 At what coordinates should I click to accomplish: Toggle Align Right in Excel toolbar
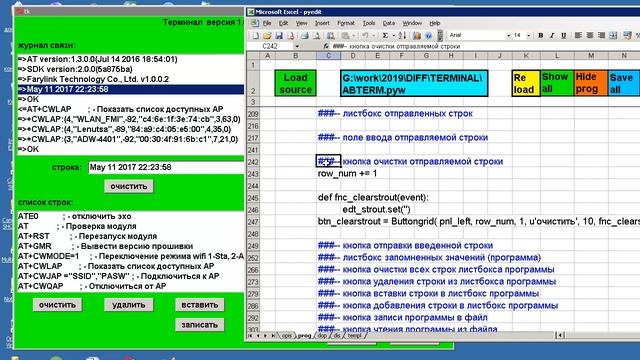tap(601, 36)
